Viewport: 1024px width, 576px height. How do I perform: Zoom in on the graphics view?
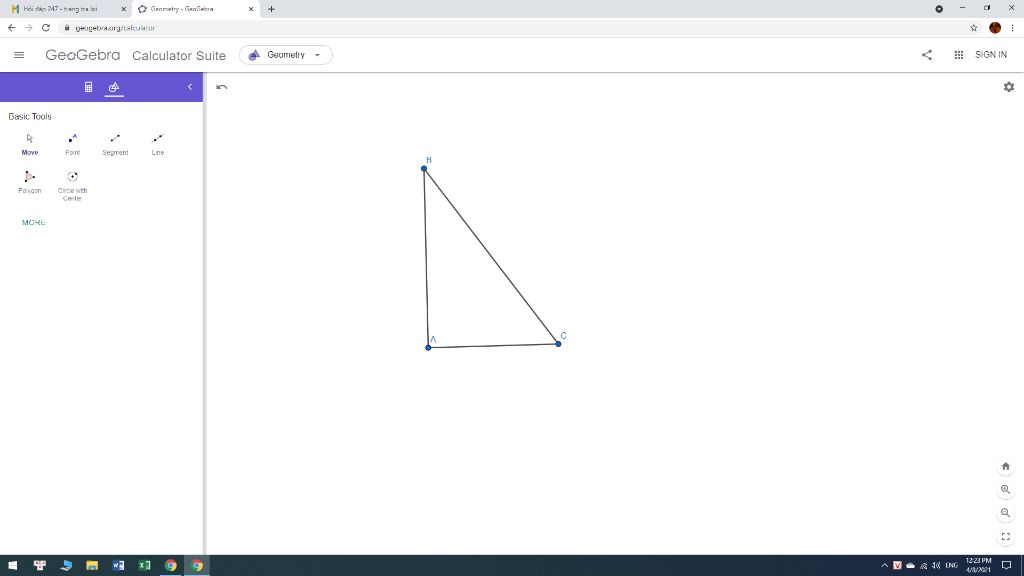pos(1006,490)
